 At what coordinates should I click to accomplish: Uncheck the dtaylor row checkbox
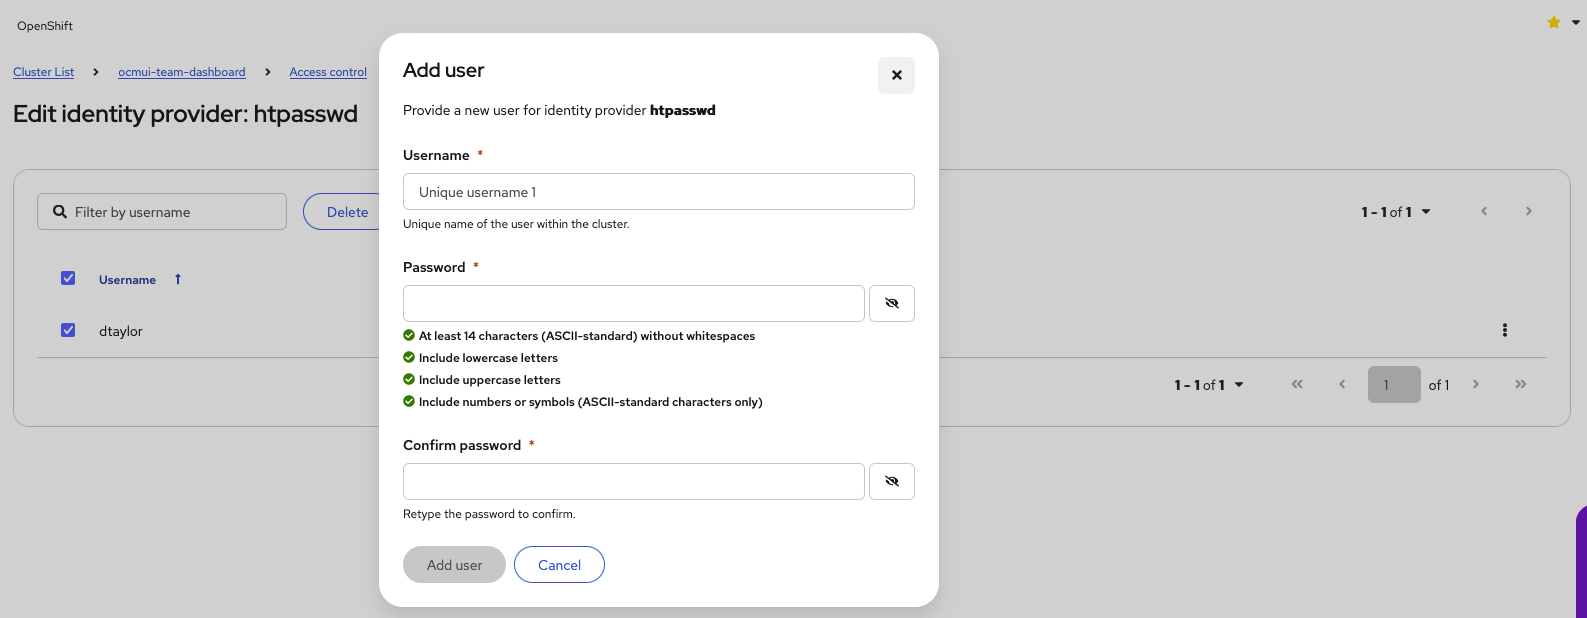coord(68,331)
